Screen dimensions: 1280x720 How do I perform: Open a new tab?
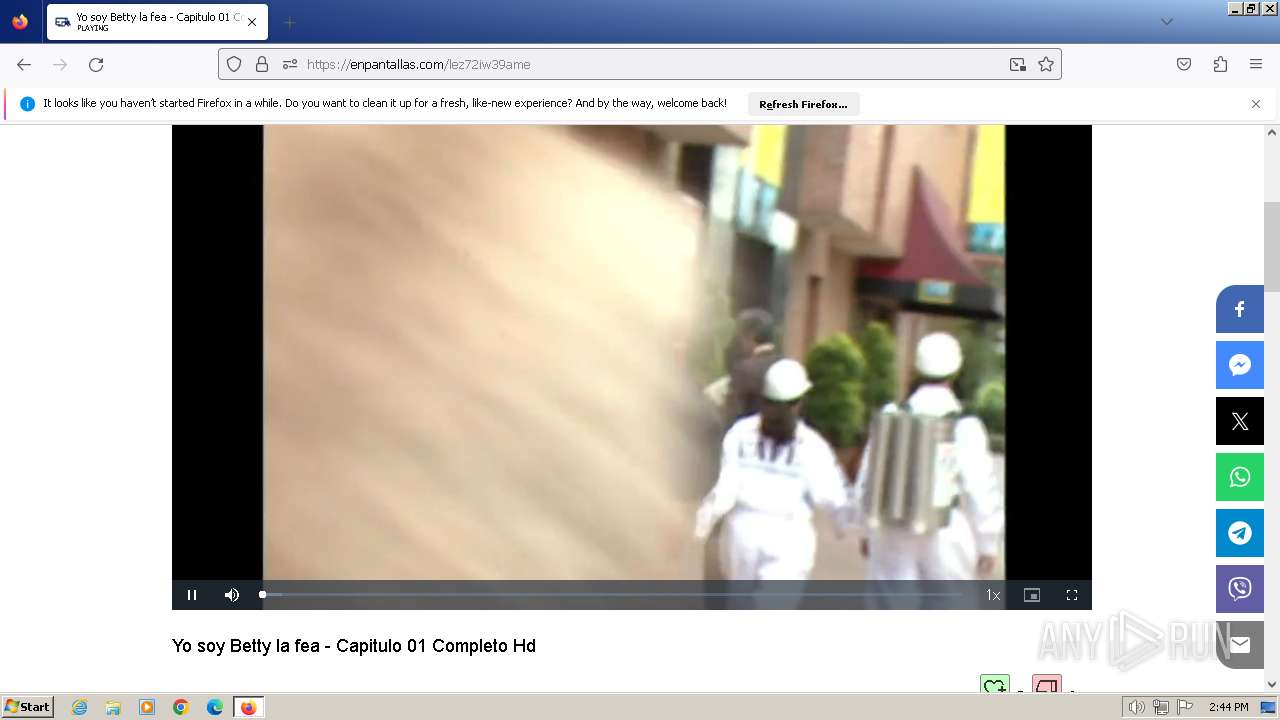[x=289, y=22]
